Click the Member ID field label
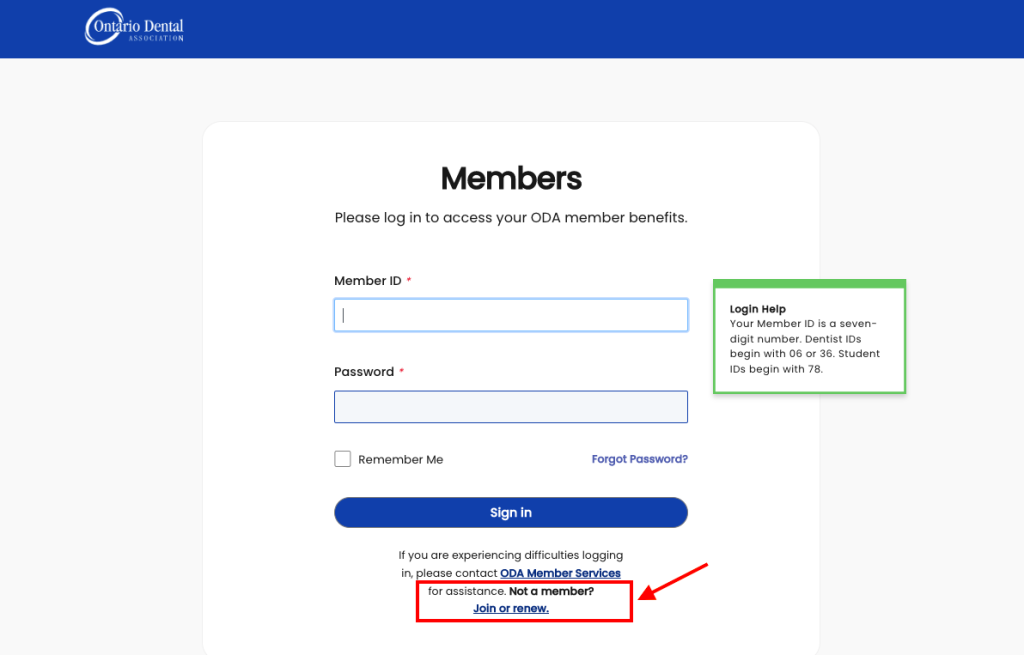 pos(368,281)
